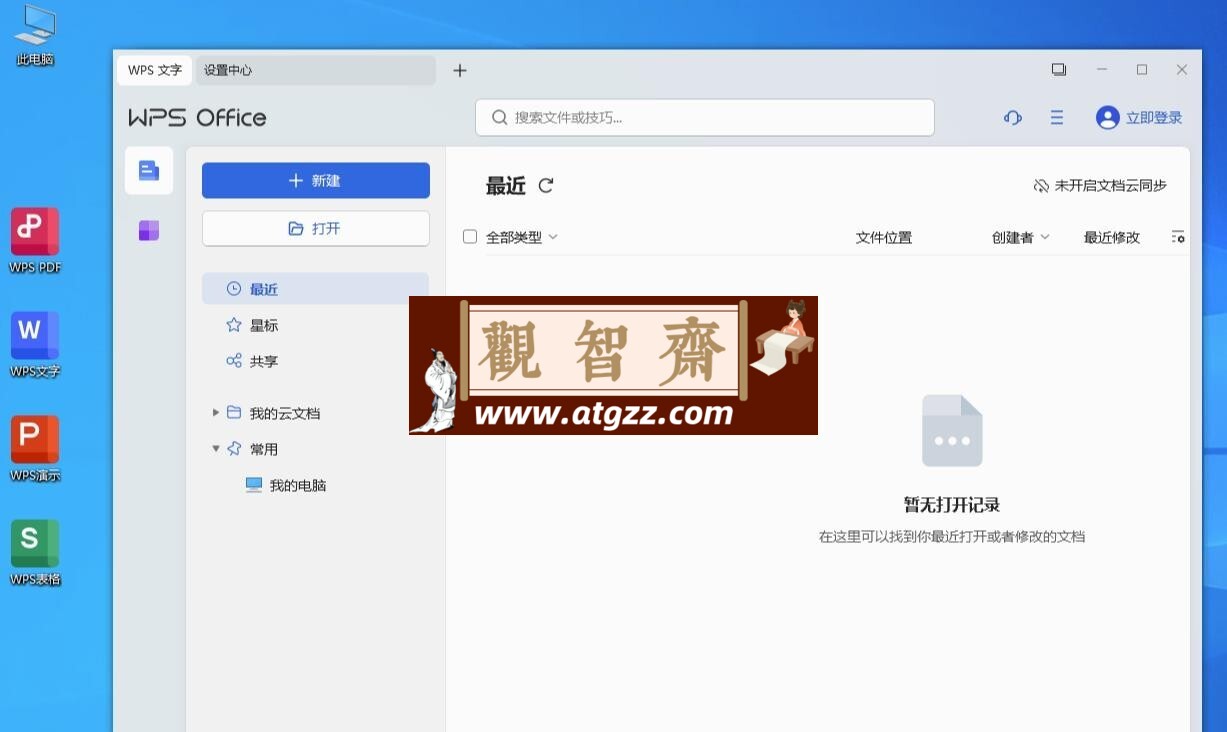Open the WPS文字 desktop icon
Image resolution: width=1227 pixels, height=732 pixels.
35,345
